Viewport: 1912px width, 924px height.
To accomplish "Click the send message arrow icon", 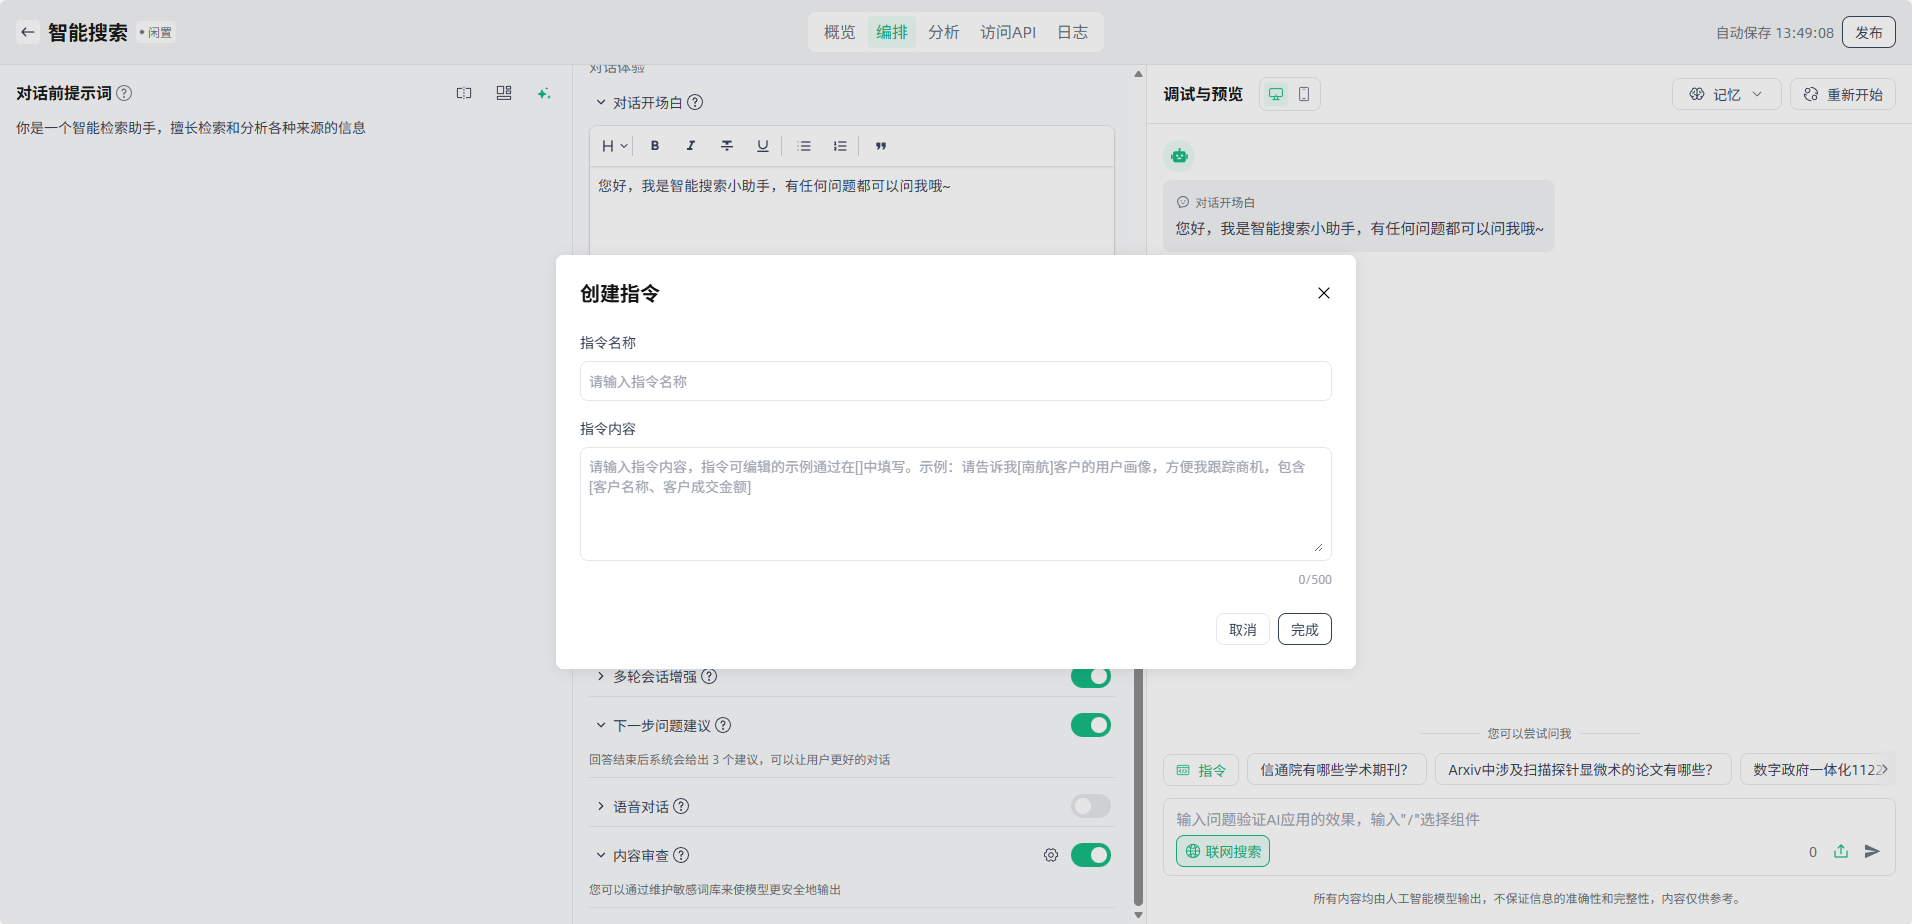I will click(x=1872, y=851).
